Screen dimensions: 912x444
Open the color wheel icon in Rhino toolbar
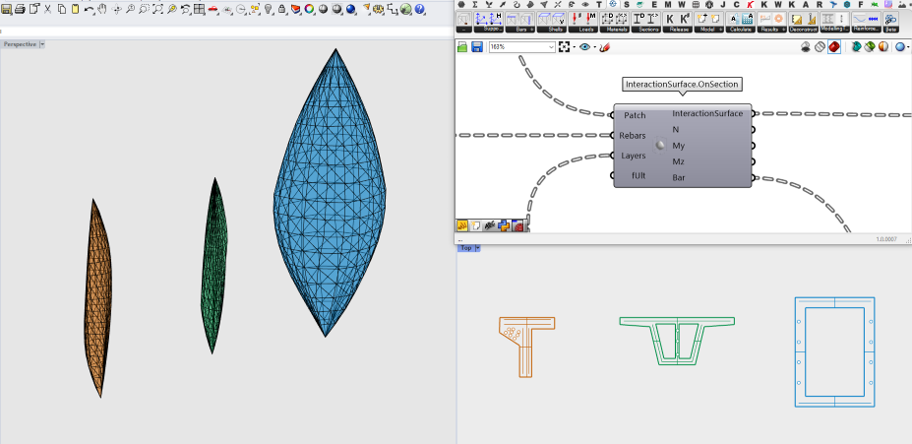click(308, 9)
